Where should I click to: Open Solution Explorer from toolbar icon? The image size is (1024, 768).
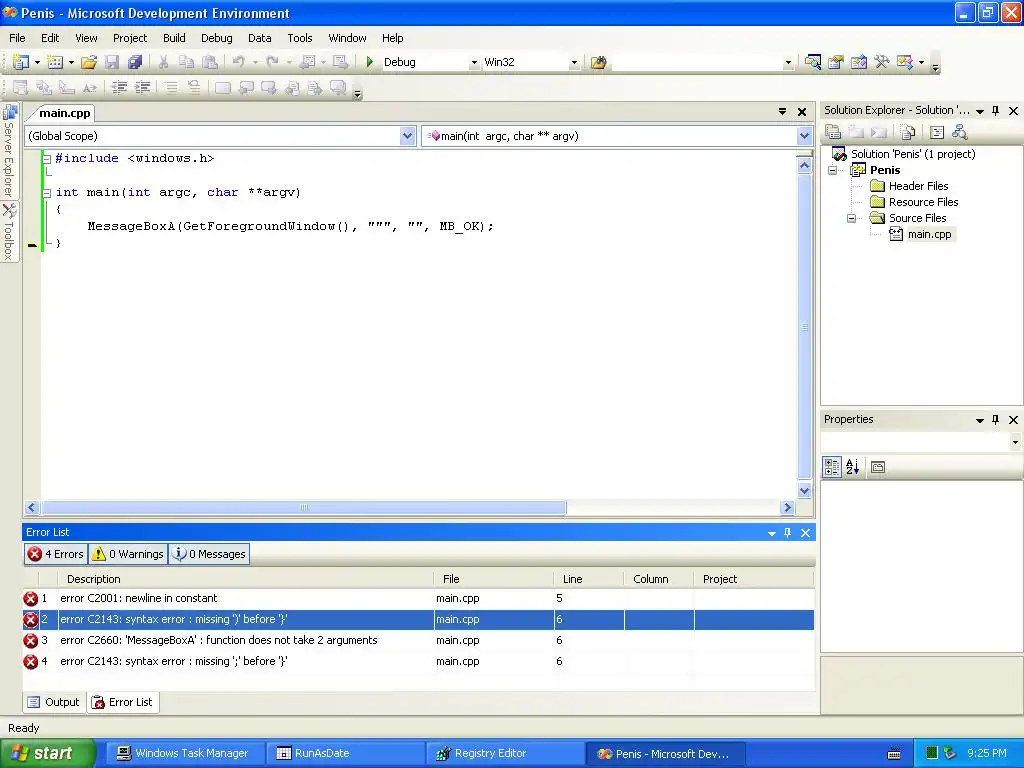pyautogui.click(x=812, y=62)
